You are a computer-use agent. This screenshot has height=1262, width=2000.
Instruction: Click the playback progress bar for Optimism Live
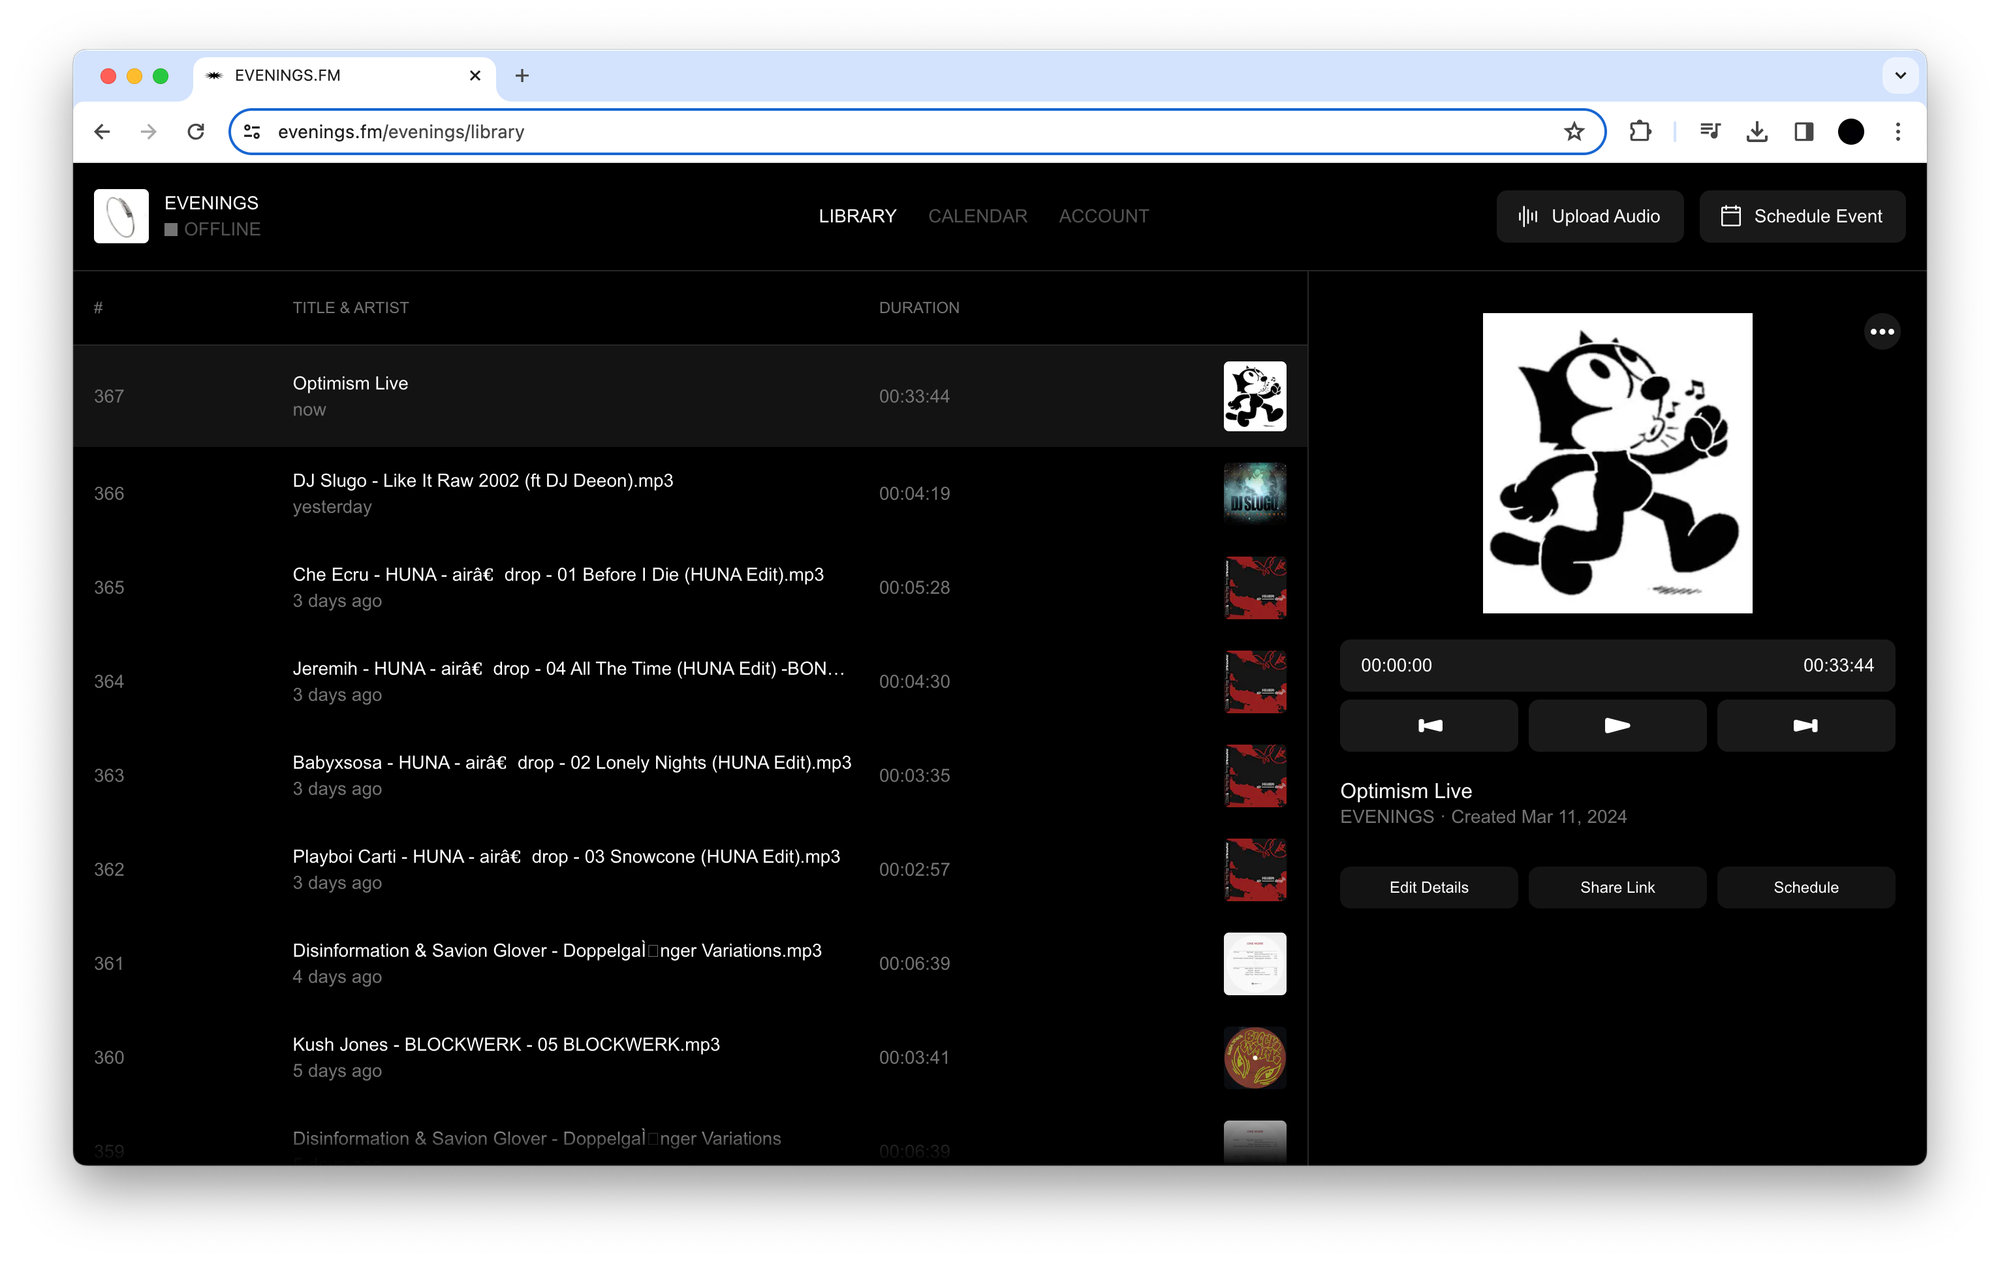point(1617,665)
